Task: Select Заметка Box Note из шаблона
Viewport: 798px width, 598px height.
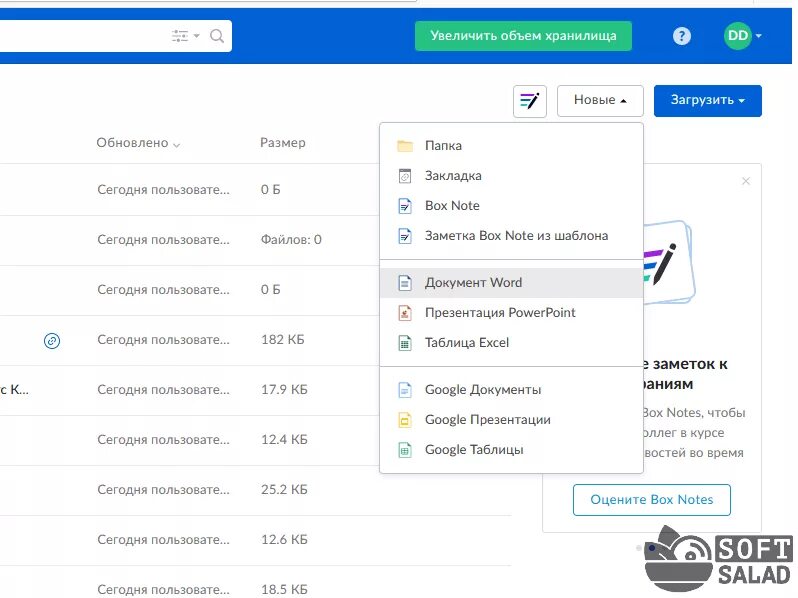Action: click(x=511, y=236)
